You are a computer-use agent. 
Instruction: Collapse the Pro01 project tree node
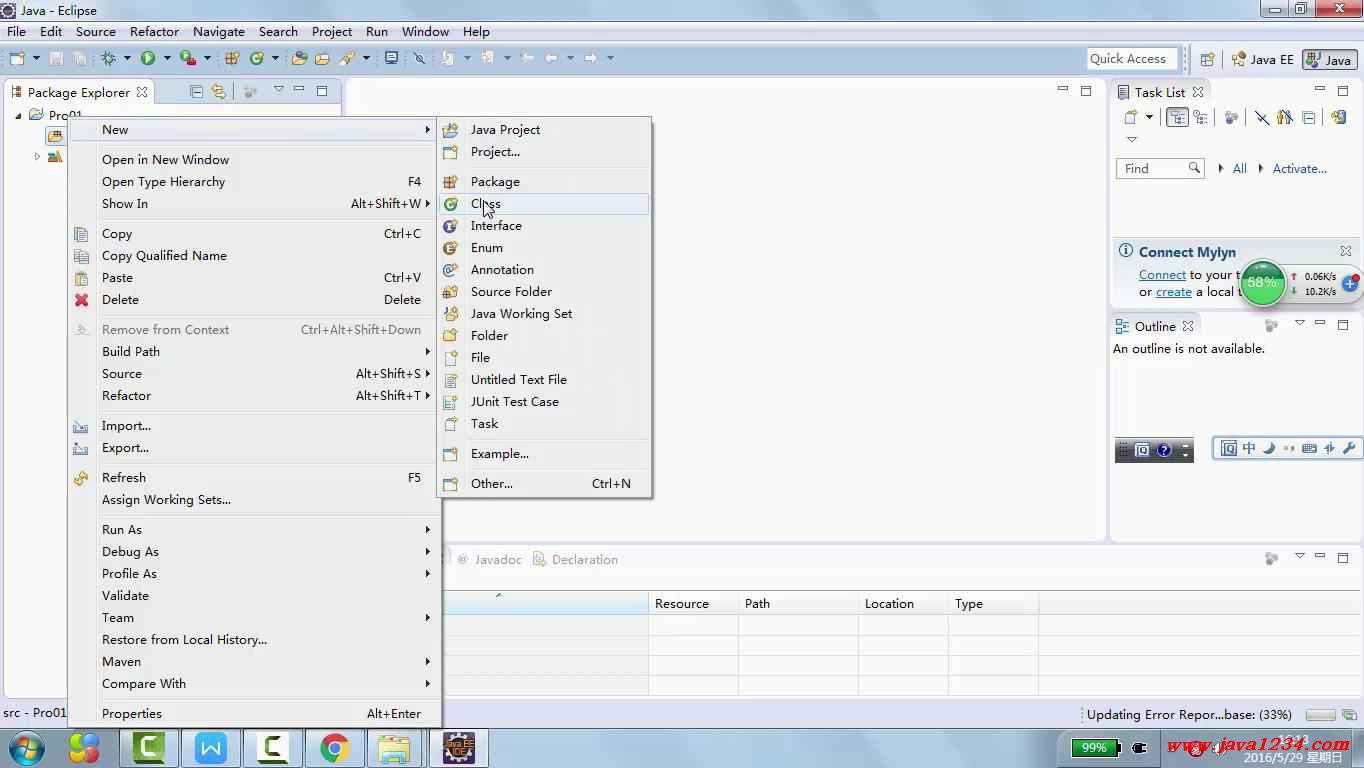pos(18,115)
